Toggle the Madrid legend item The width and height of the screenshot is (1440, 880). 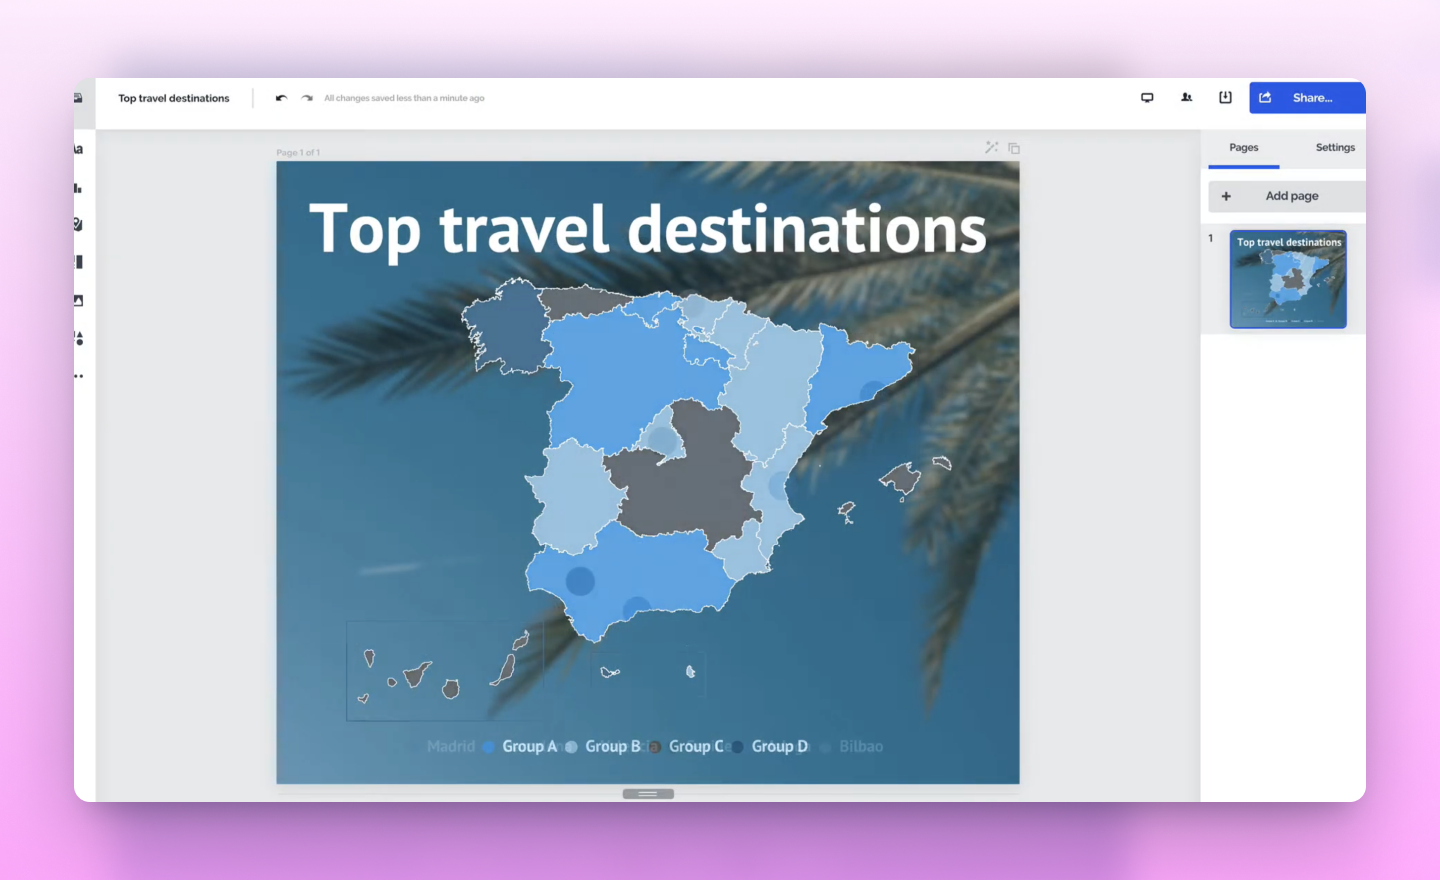pyautogui.click(x=451, y=746)
